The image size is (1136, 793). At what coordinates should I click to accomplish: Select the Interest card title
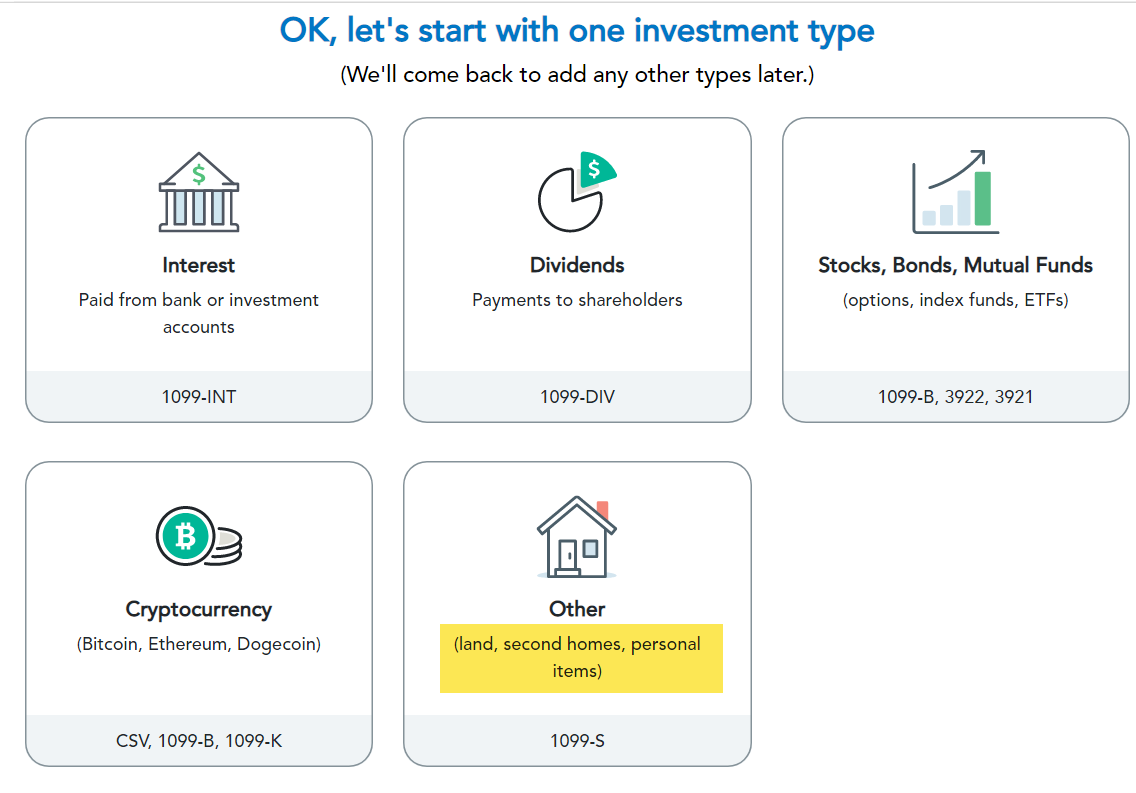pyautogui.click(x=198, y=265)
